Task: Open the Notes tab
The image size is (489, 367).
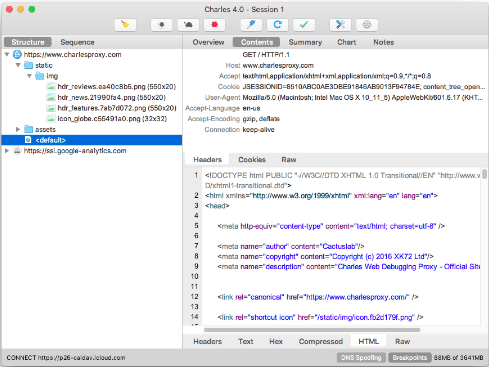Action: click(x=384, y=42)
